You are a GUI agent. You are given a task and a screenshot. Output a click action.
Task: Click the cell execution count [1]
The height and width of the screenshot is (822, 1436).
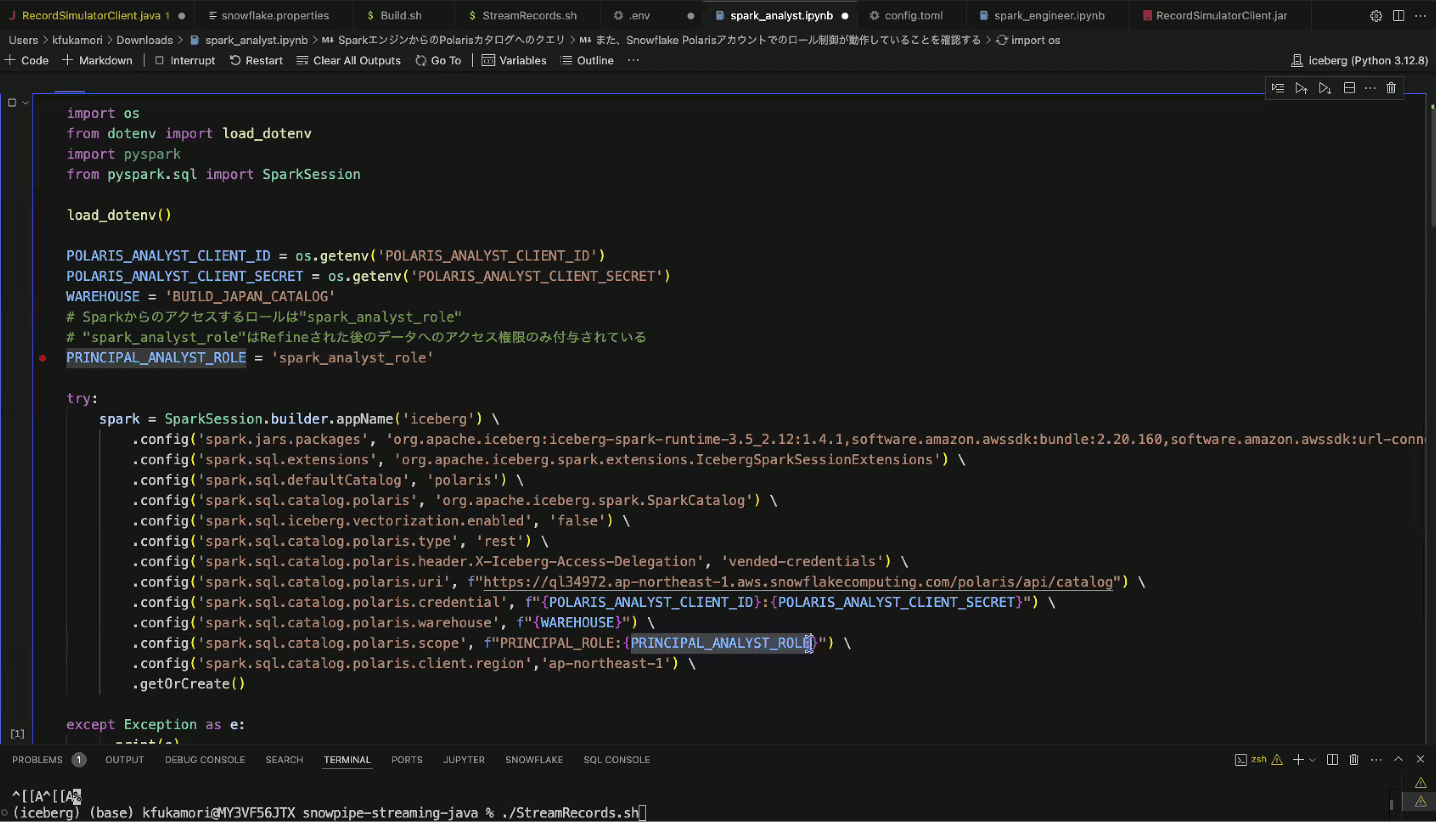click(x=17, y=734)
